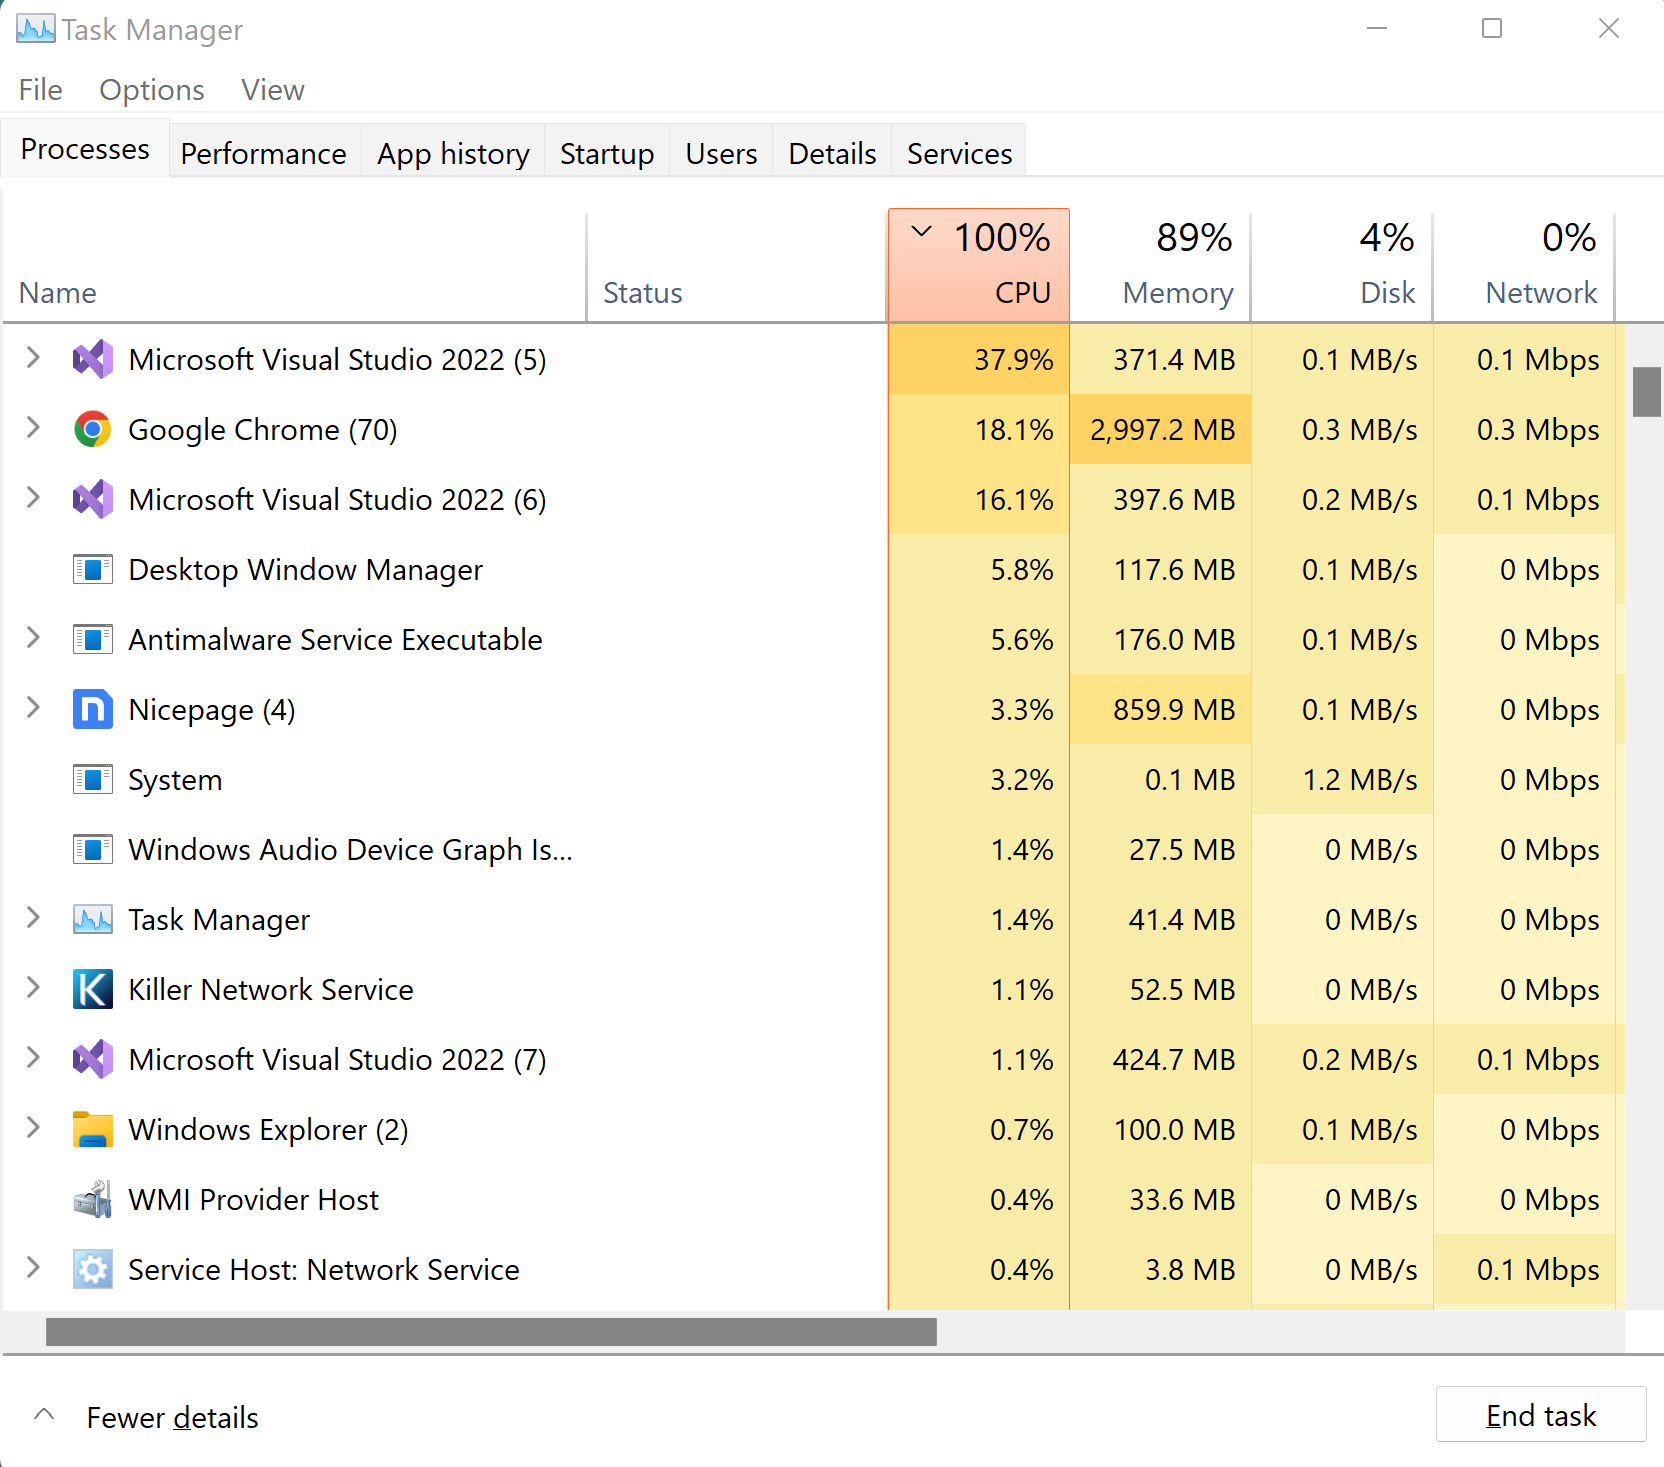Screen dimensions: 1664x1467
Task: Switch to the Performance tab
Action: coord(264,153)
